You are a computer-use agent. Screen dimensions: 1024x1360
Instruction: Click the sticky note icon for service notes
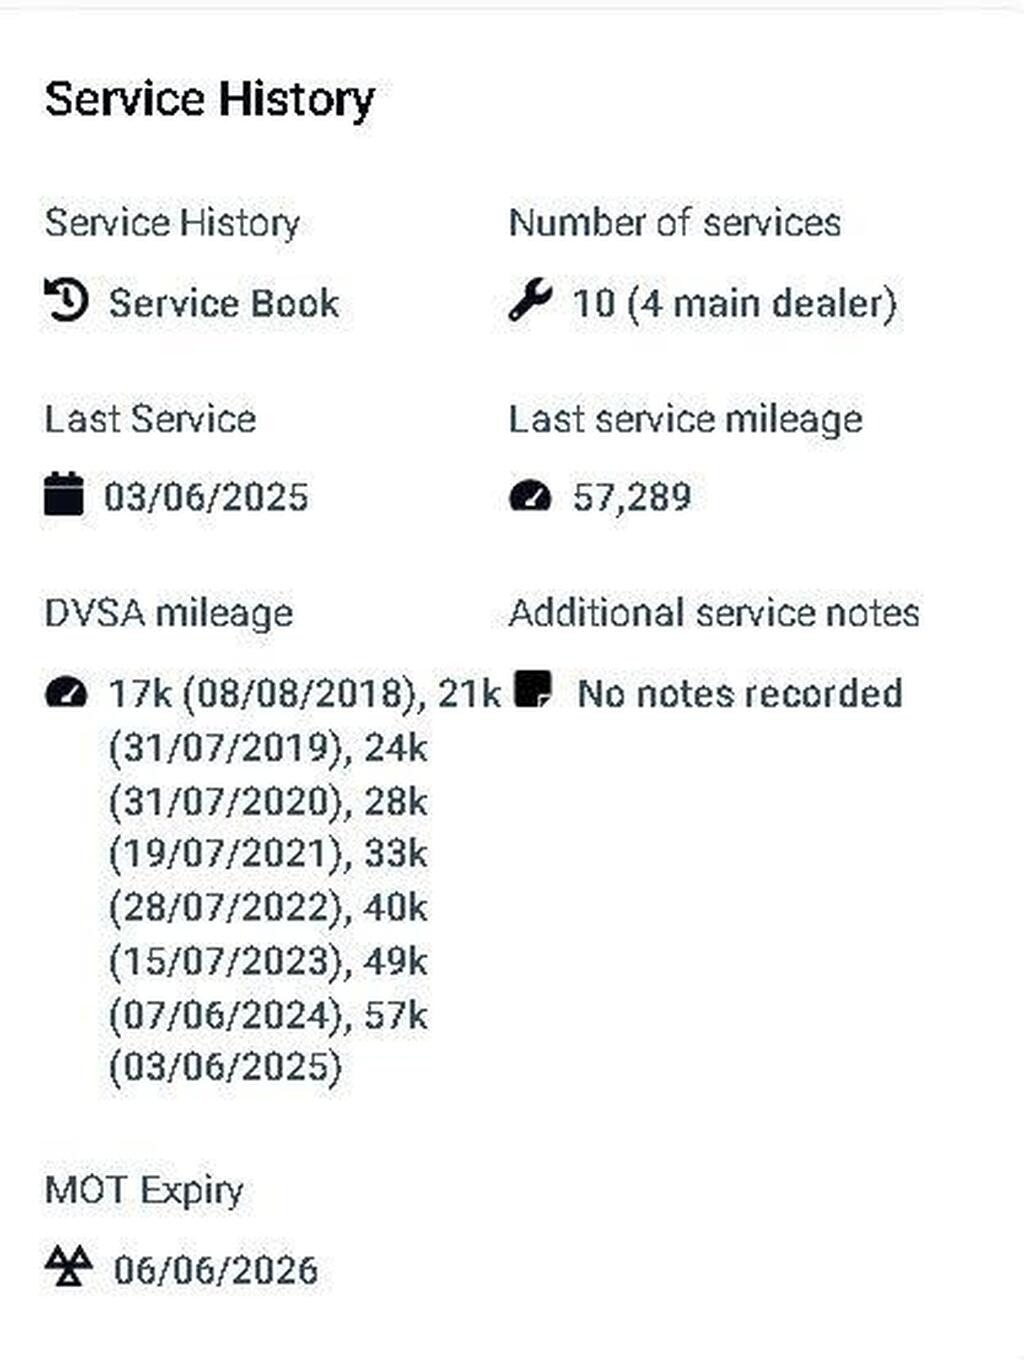tap(533, 690)
